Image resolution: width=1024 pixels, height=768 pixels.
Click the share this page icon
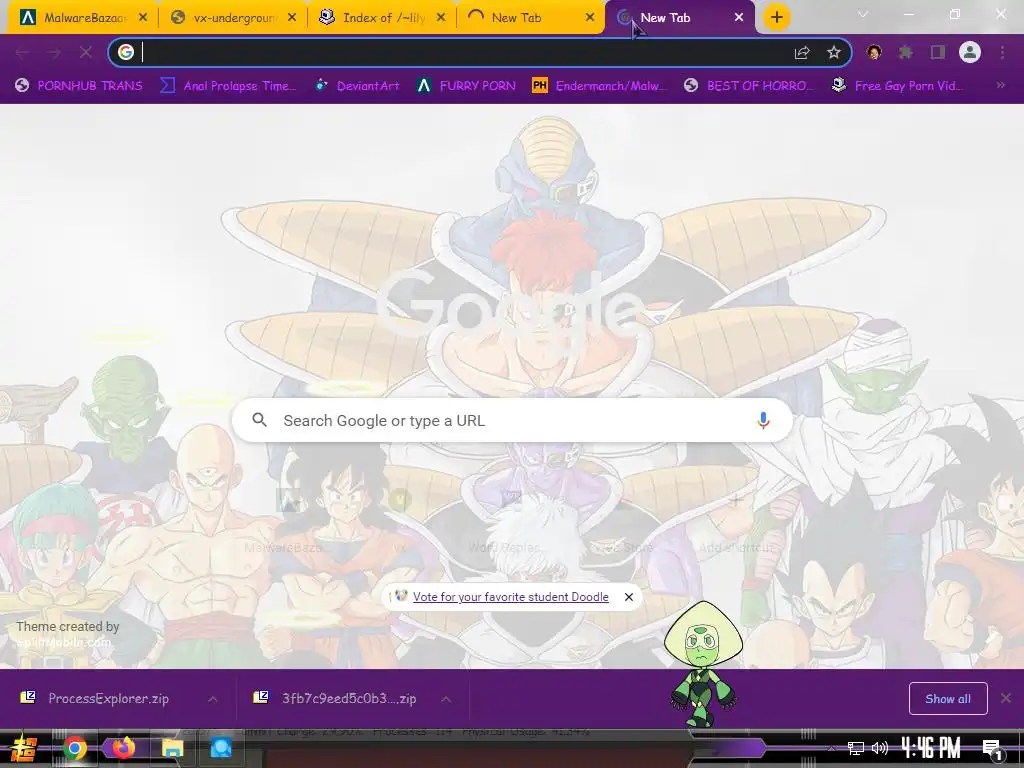point(802,53)
